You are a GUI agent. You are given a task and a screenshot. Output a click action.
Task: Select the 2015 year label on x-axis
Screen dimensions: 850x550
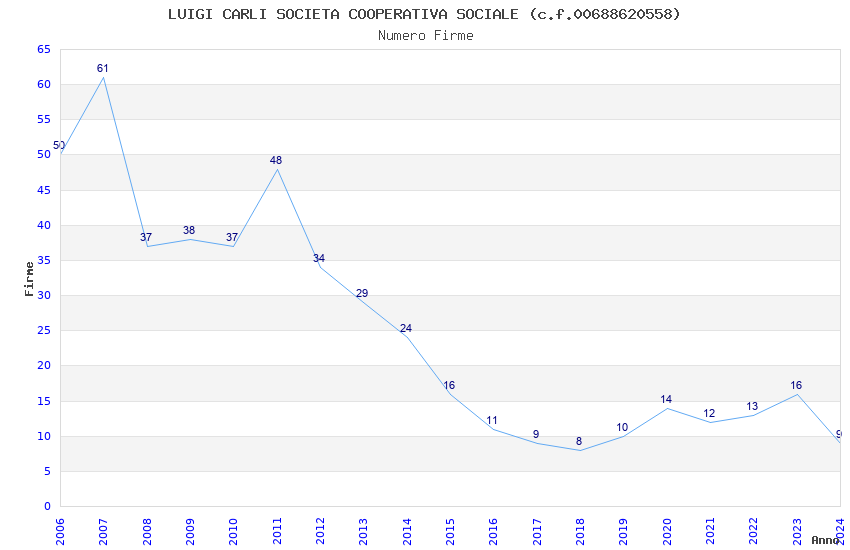(x=450, y=532)
